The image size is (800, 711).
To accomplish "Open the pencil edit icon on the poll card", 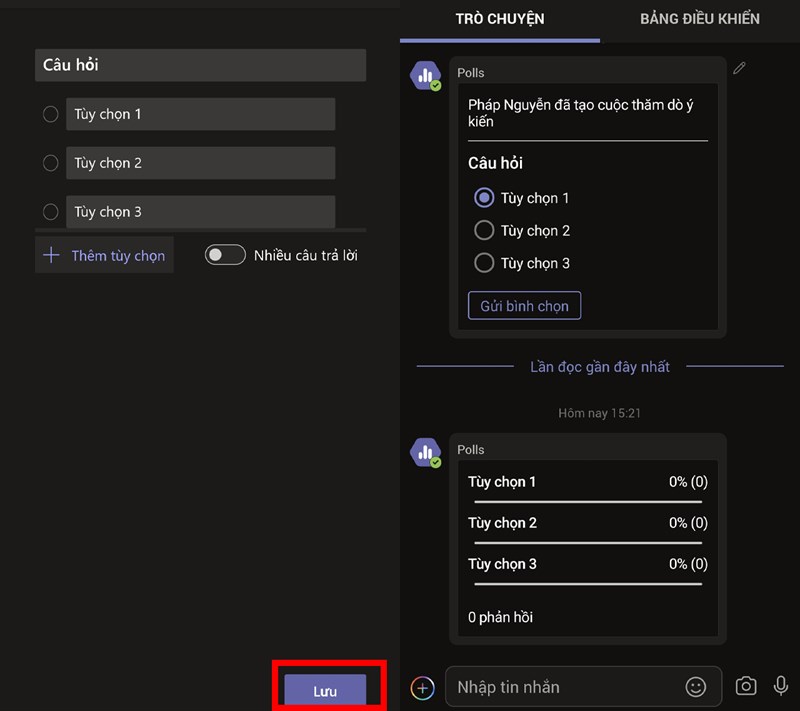I will pos(739,68).
